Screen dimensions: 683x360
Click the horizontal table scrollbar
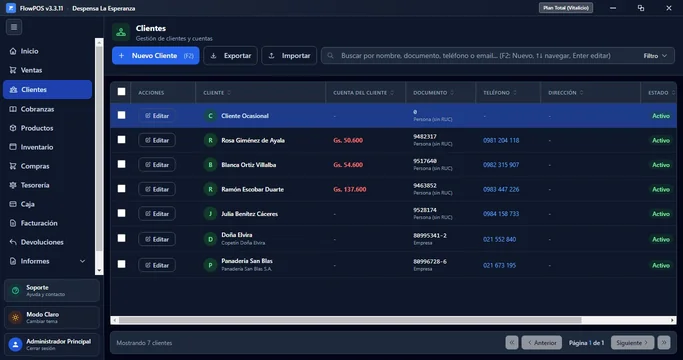click(350, 320)
